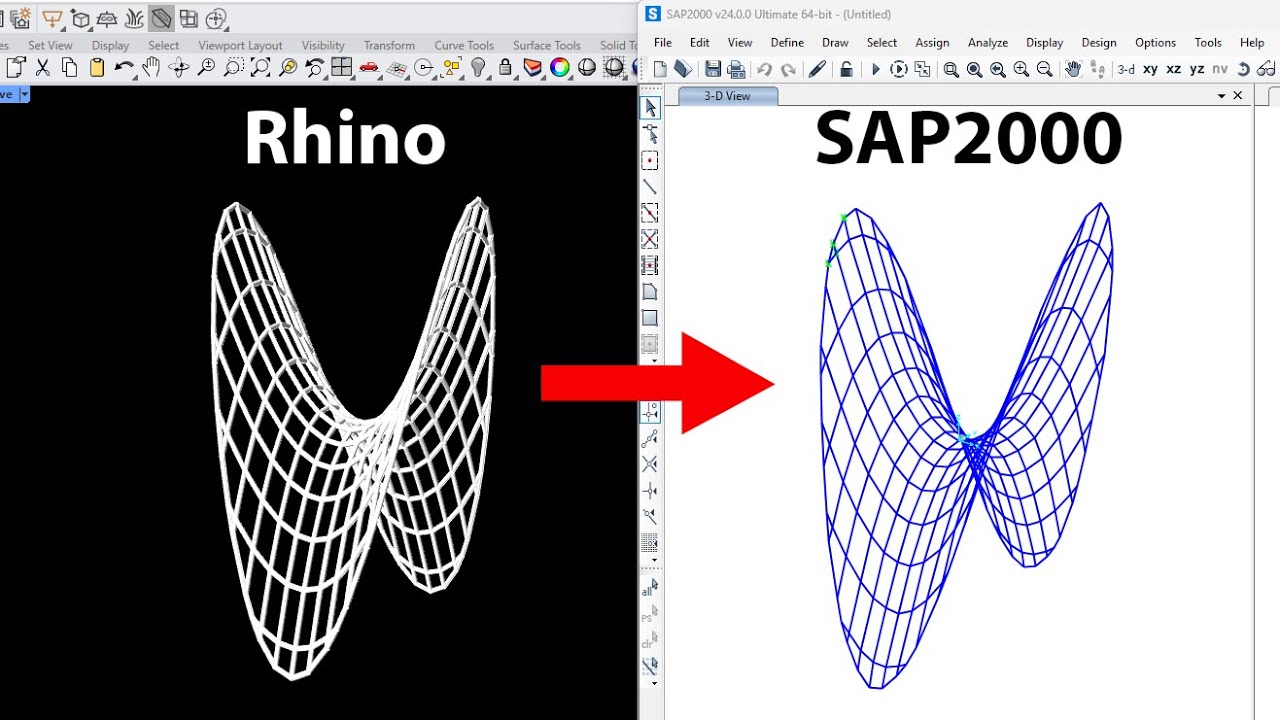Click the perspective glasses icon in SAP2000
Viewport: 1280px width, 720px height.
tap(1266, 69)
